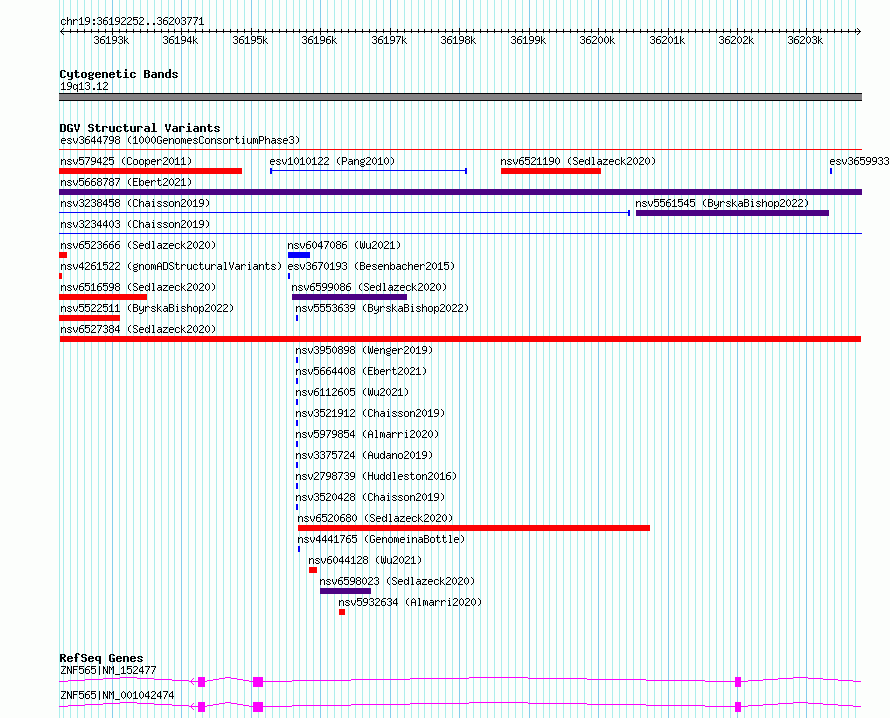
Task: Open the DGV Structural Variants track title
Action: coord(140,128)
